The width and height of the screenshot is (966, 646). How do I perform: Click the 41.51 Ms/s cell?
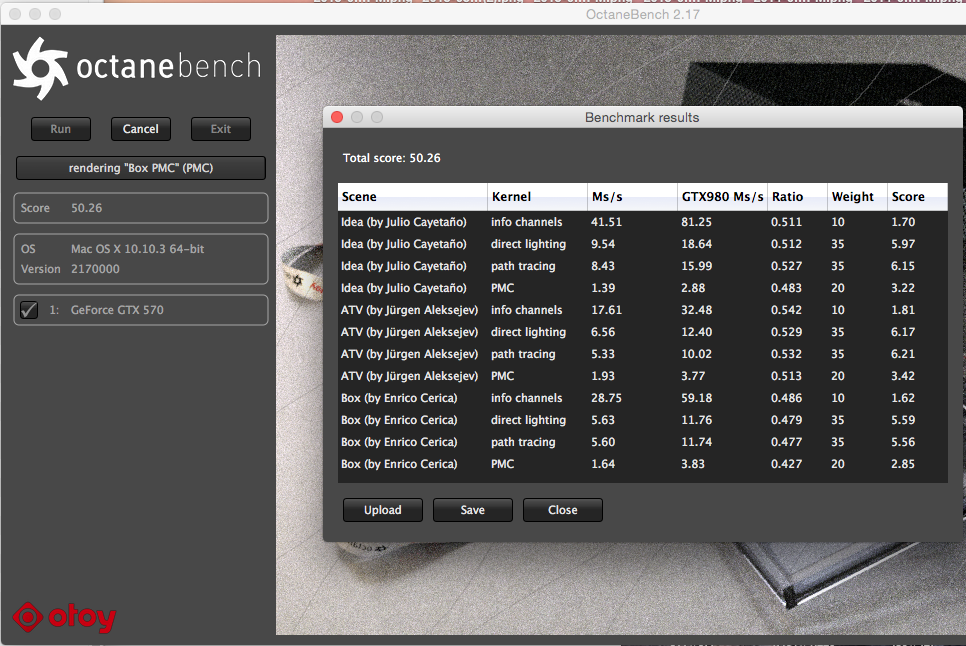[x=606, y=222]
